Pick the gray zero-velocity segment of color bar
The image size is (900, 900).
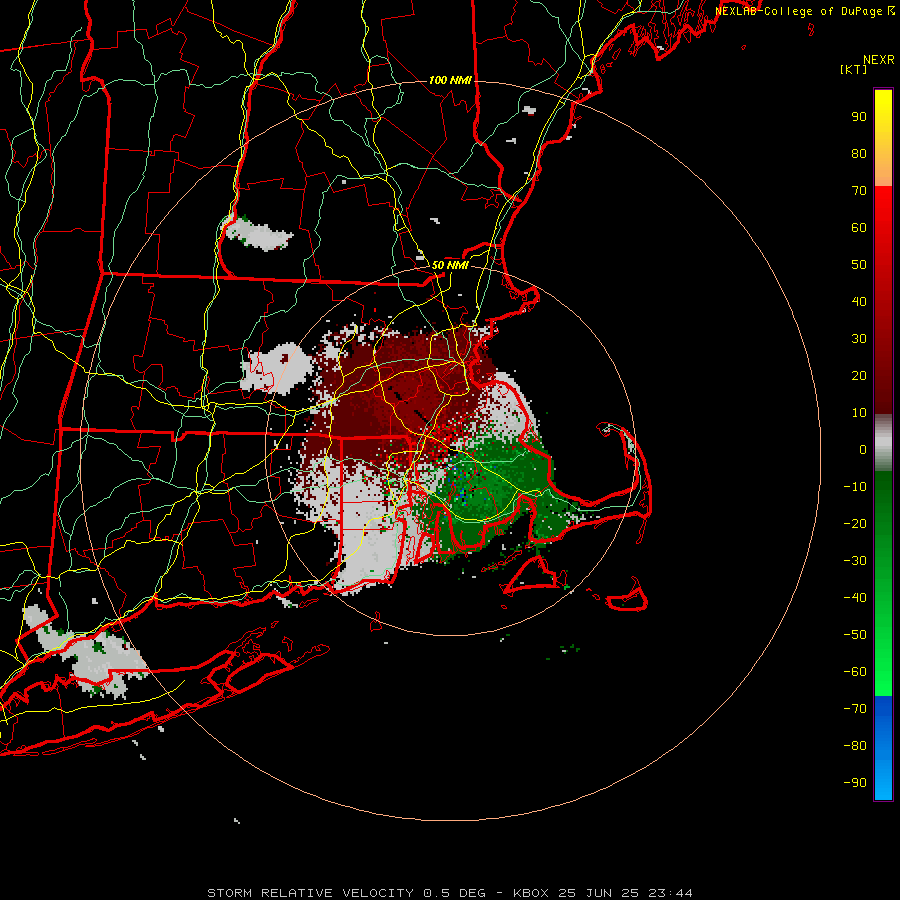pos(883,443)
